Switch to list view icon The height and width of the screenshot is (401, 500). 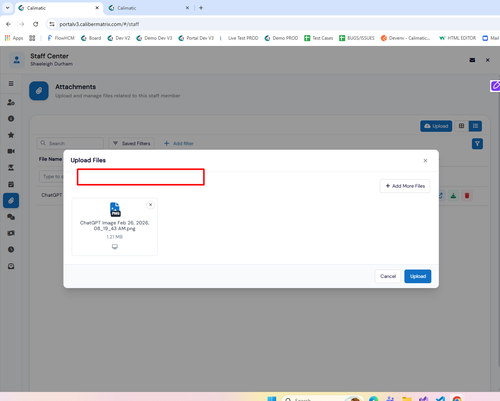[475, 126]
